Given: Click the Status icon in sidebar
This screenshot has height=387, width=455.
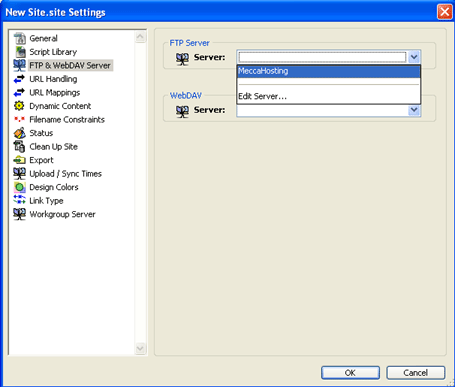Looking at the screenshot, I should pyautogui.click(x=19, y=133).
